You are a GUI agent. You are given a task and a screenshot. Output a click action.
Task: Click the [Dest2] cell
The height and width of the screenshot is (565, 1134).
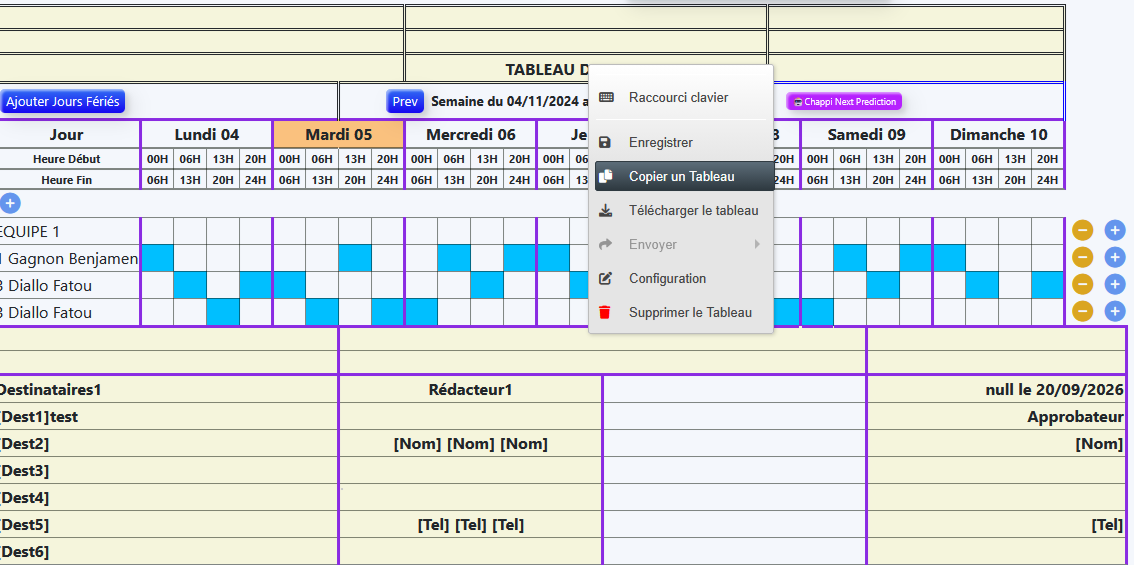[169, 443]
